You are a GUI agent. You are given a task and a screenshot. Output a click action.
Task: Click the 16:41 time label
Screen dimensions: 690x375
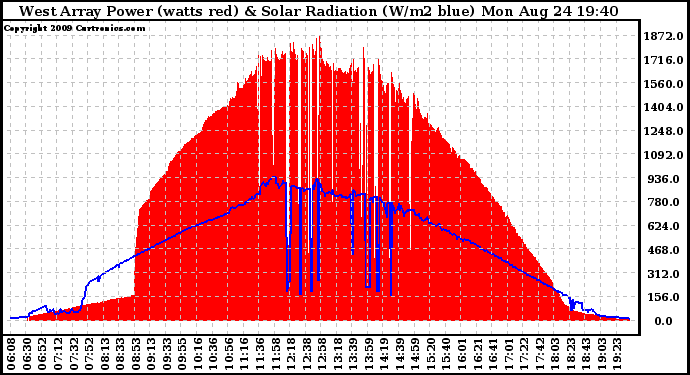493,354
